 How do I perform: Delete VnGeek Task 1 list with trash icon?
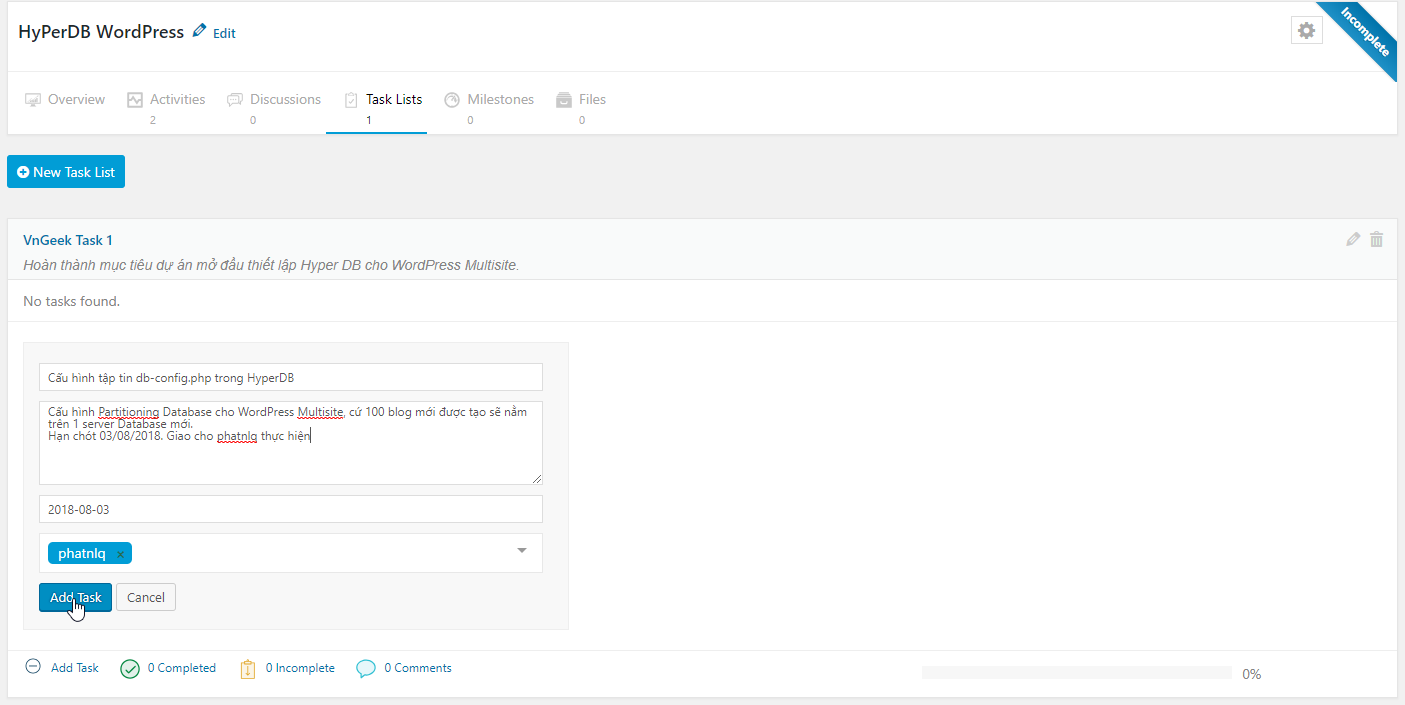(1377, 239)
